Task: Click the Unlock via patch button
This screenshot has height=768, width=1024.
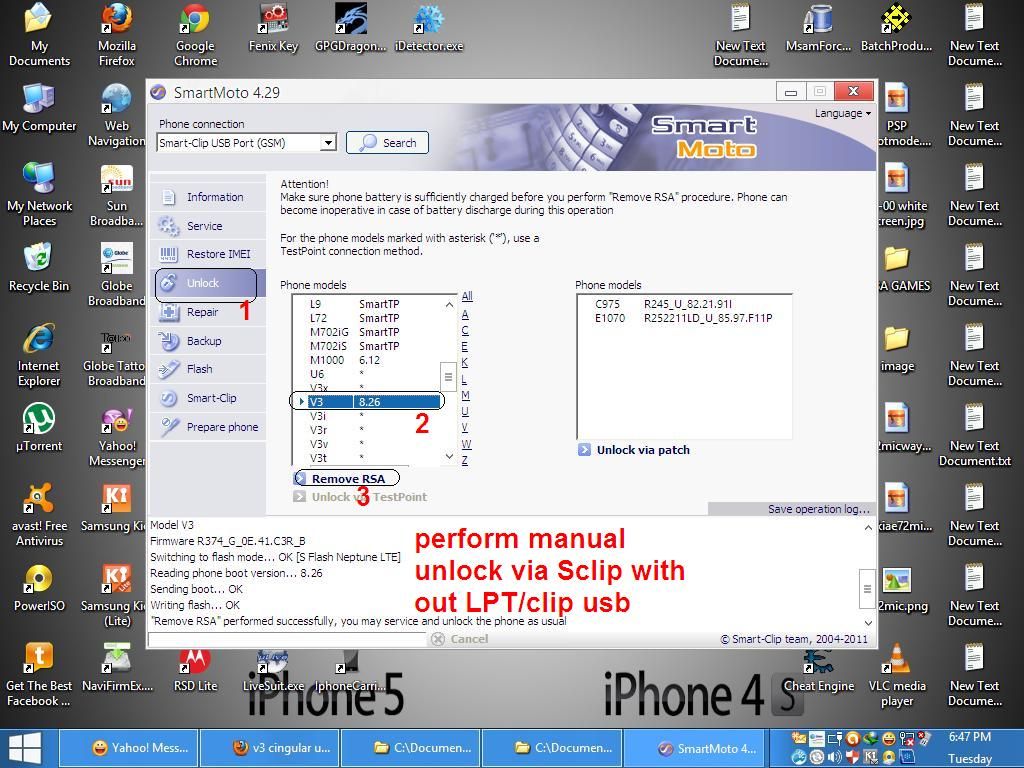Action: (x=634, y=450)
